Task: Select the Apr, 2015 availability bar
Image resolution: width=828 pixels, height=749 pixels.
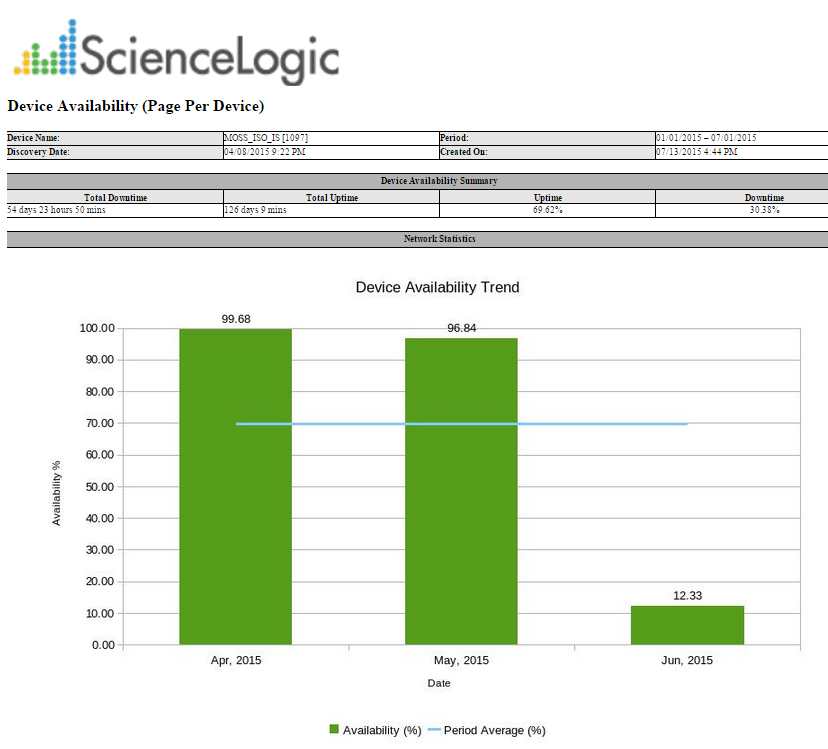Action: coord(236,486)
